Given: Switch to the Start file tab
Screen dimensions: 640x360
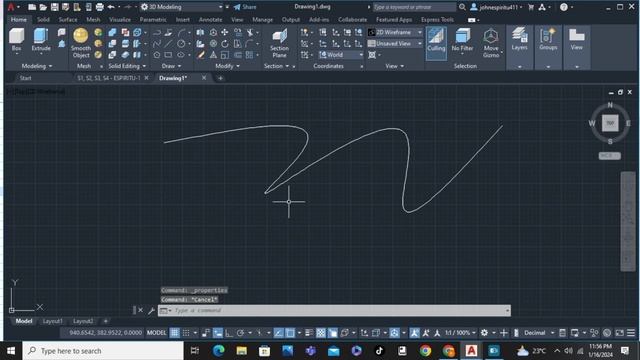Looking at the screenshot, I should [x=25, y=78].
